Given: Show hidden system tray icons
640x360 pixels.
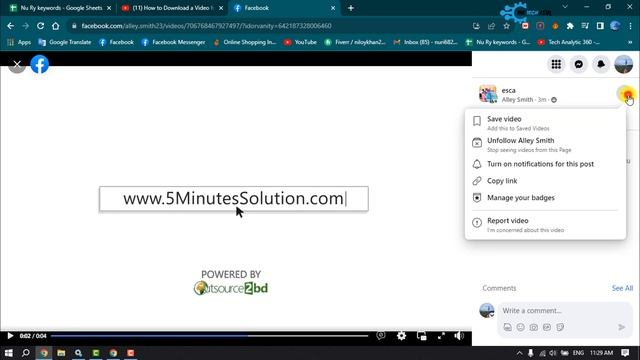Looking at the screenshot, I should pos(519,353).
